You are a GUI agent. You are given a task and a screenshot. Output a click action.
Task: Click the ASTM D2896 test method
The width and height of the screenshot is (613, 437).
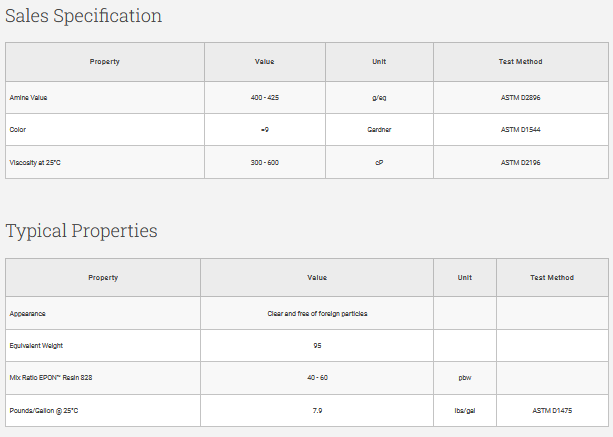[x=520, y=98]
